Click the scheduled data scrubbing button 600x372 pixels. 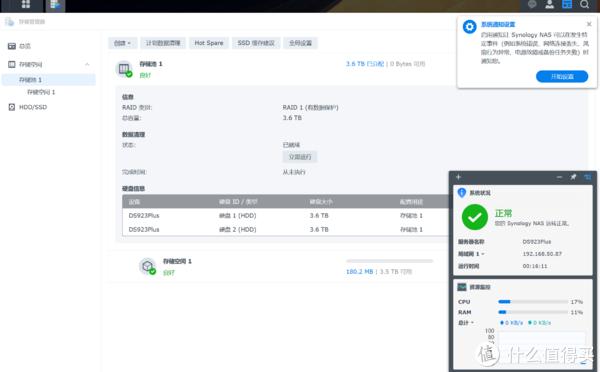[x=163, y=43]
